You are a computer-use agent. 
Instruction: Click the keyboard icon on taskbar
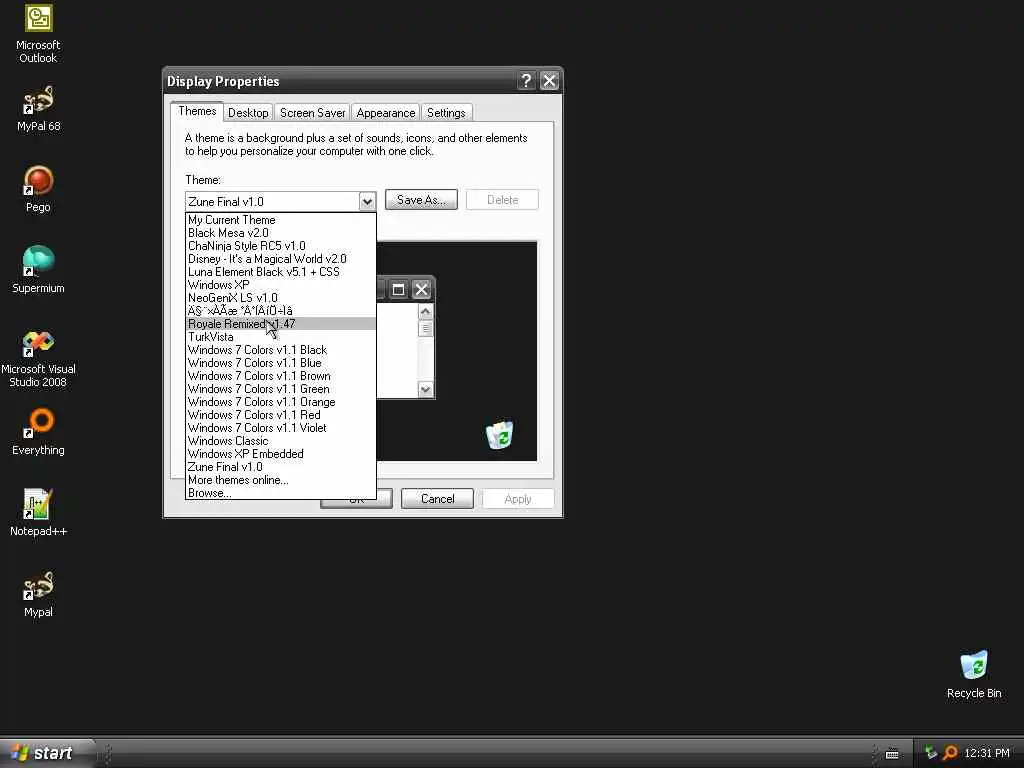[892, 754]
